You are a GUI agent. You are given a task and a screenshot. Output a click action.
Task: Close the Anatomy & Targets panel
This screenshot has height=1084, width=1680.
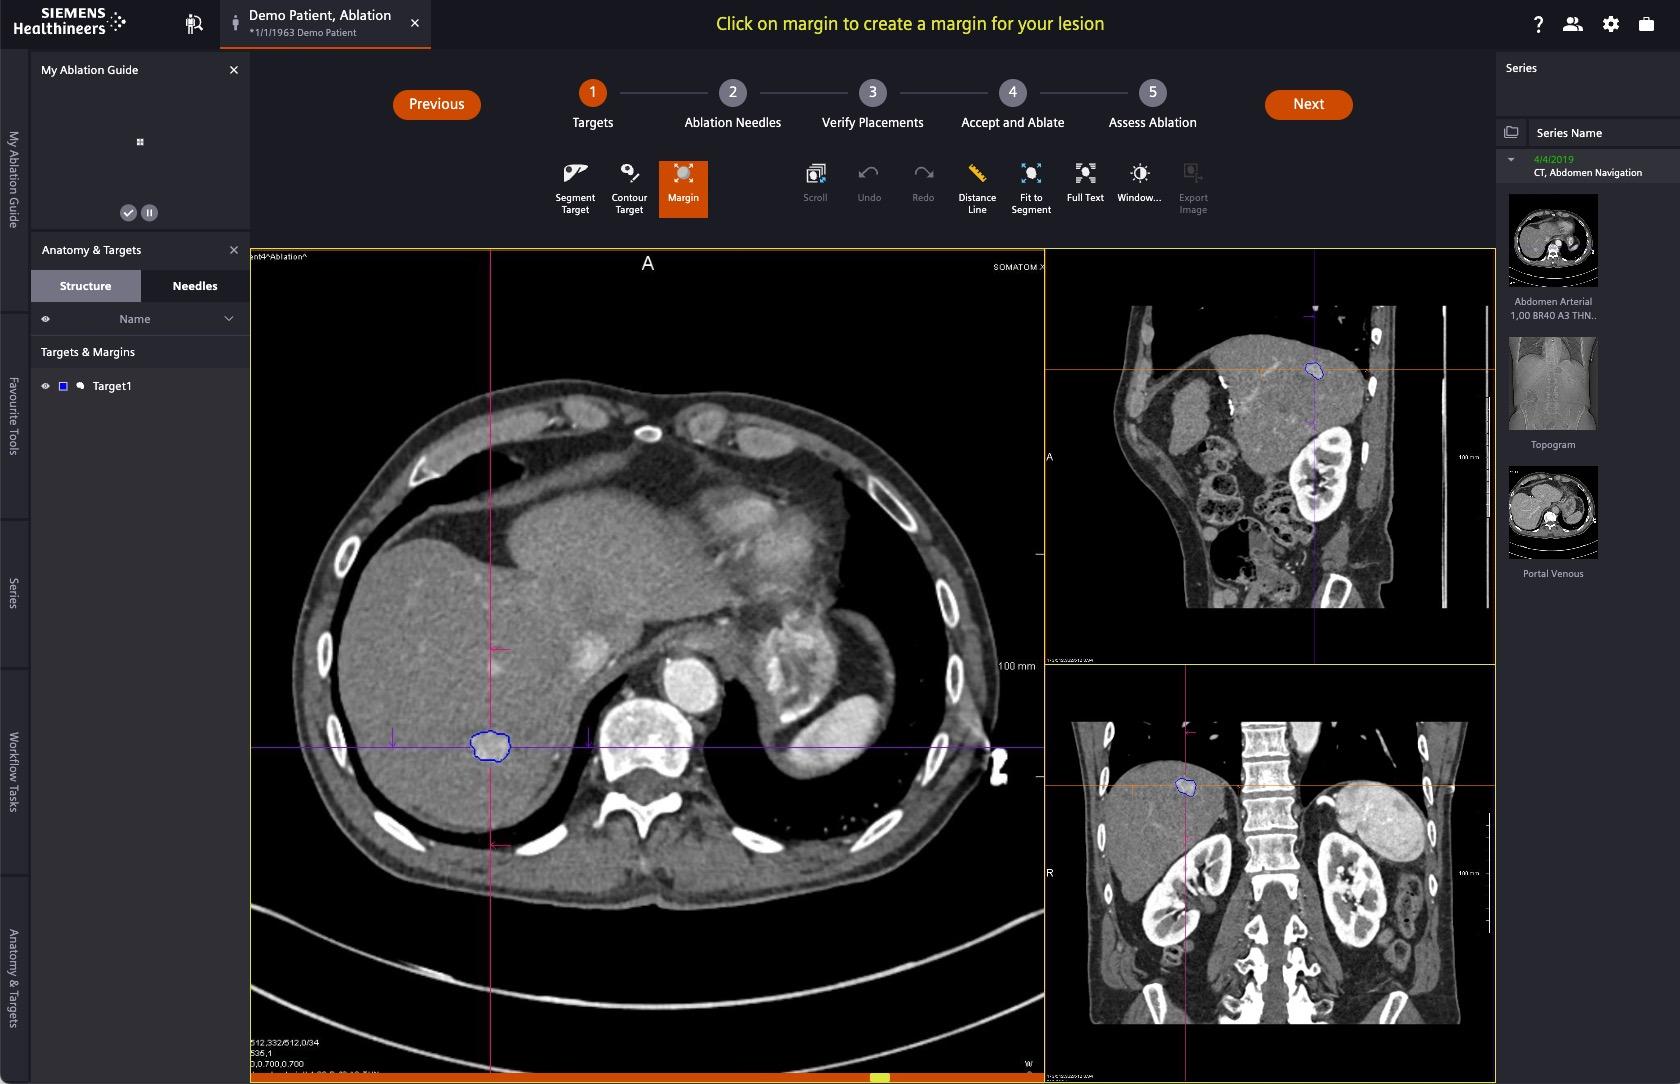point(234,250)
